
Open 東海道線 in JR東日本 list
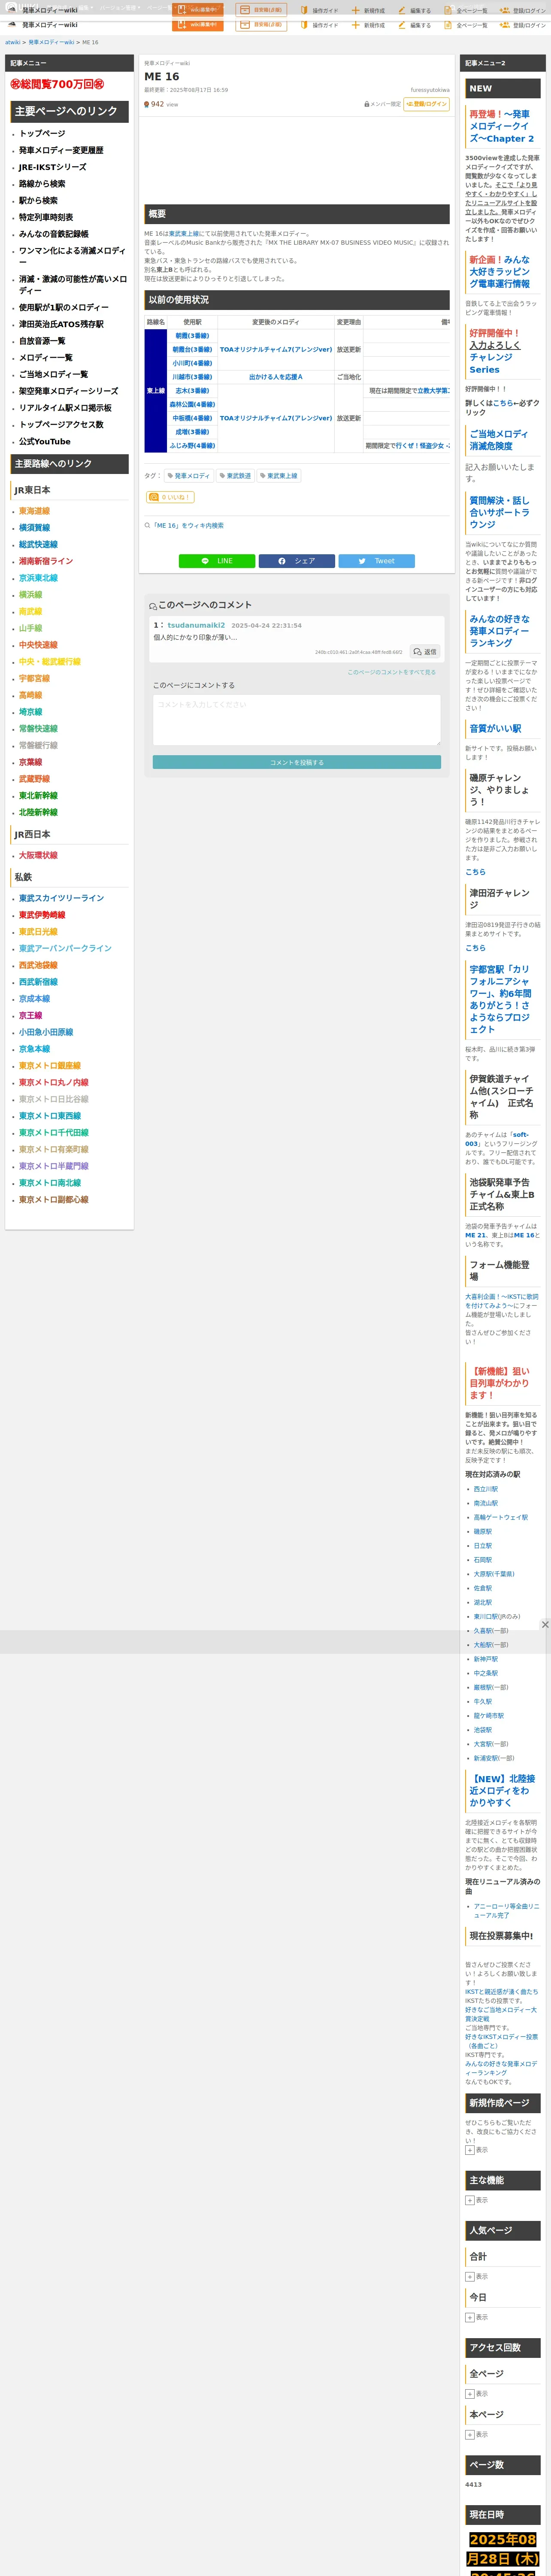coord(34,511)
